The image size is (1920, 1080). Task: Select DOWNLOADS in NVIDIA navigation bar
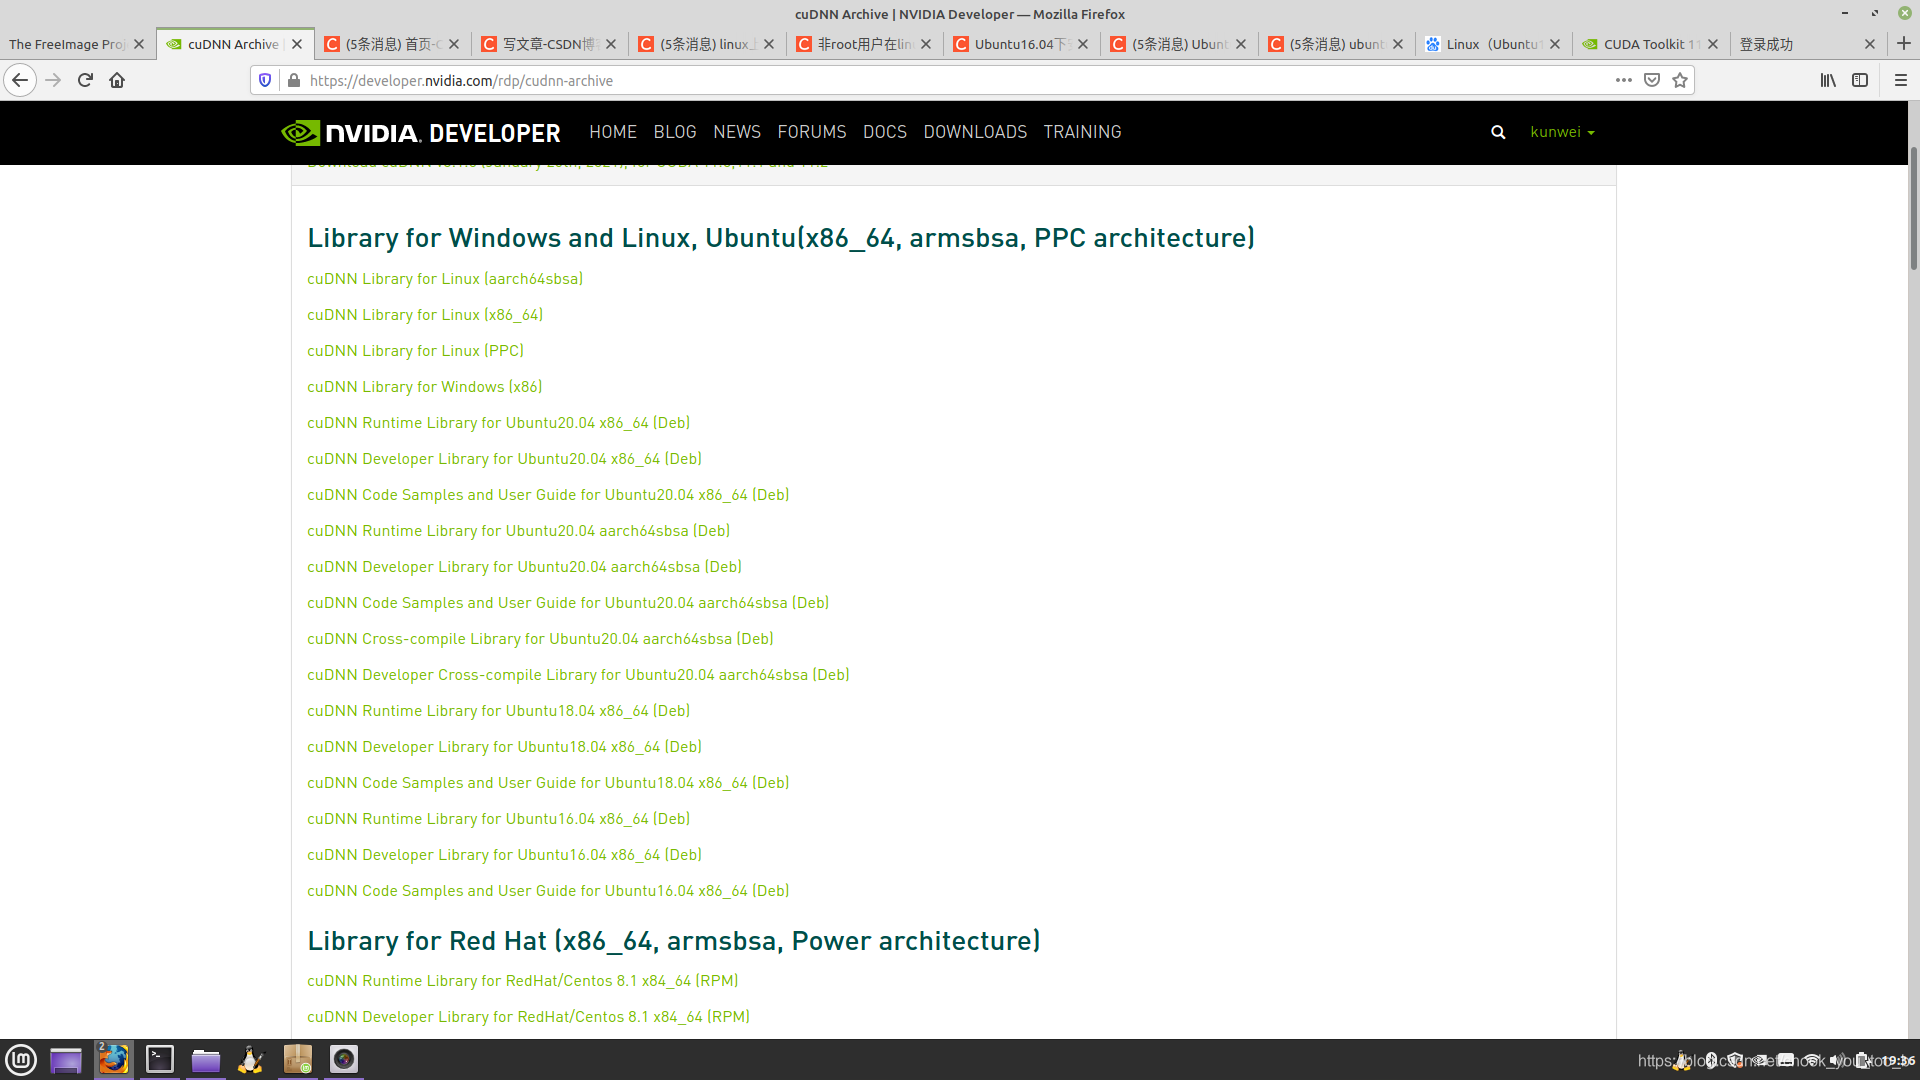point(975,132)
